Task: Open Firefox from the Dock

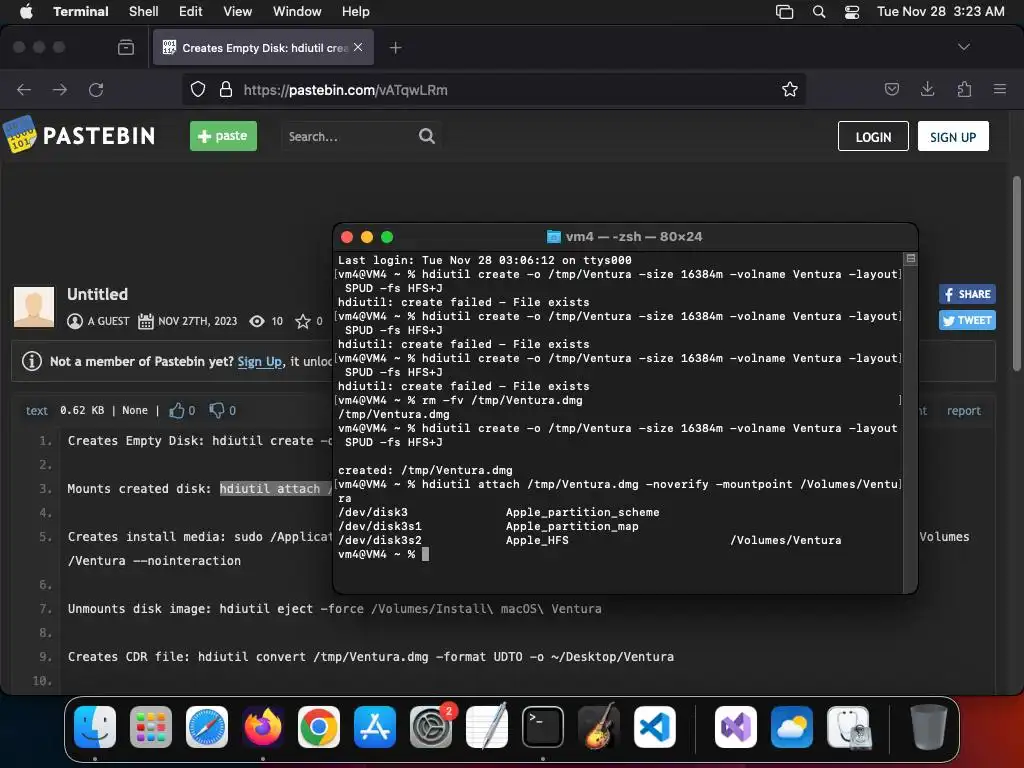Action: [x=263, y=726]
